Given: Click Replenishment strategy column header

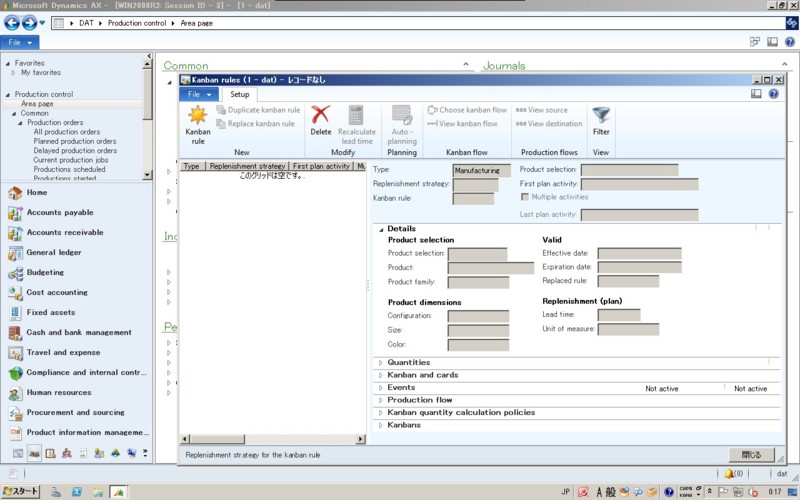Looking at the screenshot, I should 247,166.
